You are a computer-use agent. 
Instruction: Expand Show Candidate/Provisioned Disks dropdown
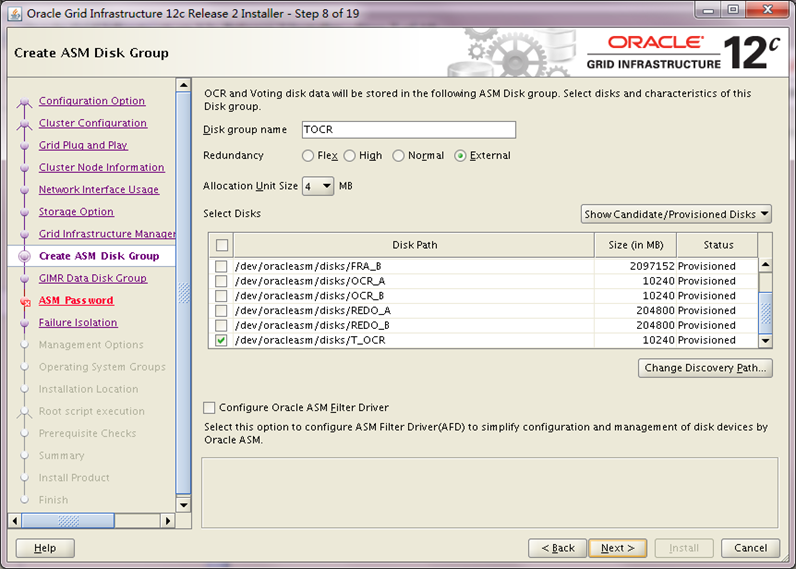coord(676,214)
